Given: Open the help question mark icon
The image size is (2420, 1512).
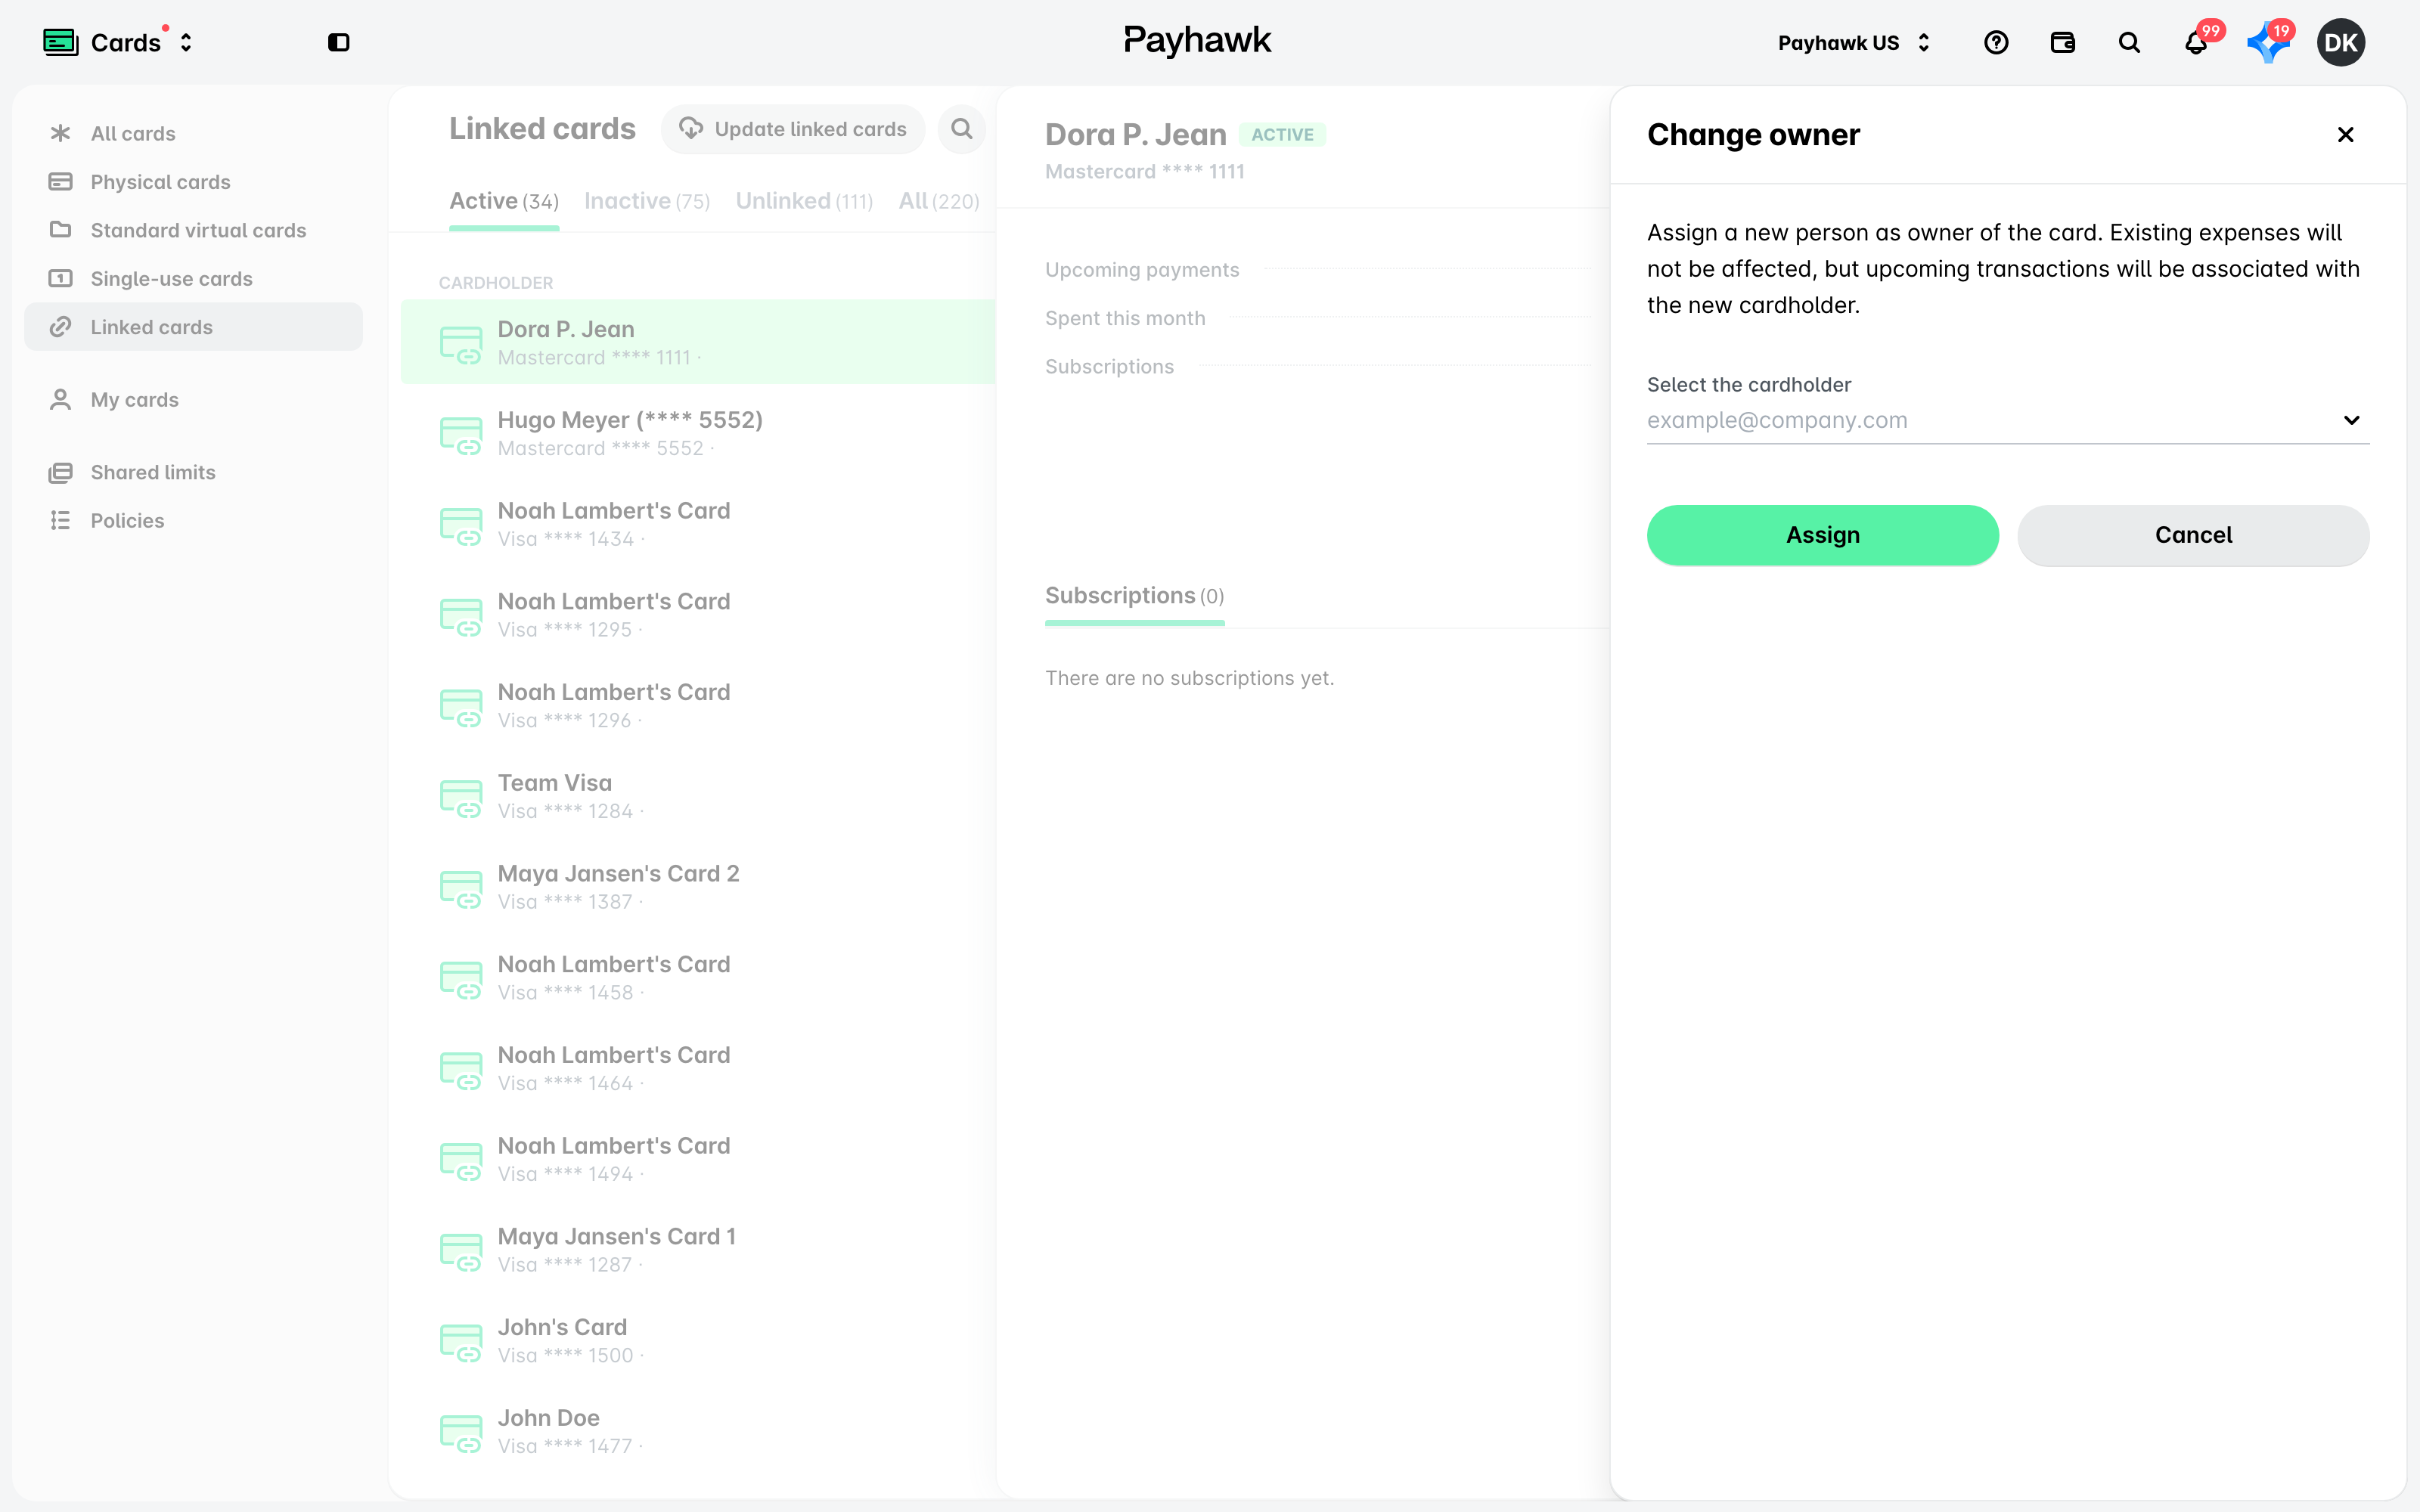Looking at the screenshot, I should [1996, 42].
